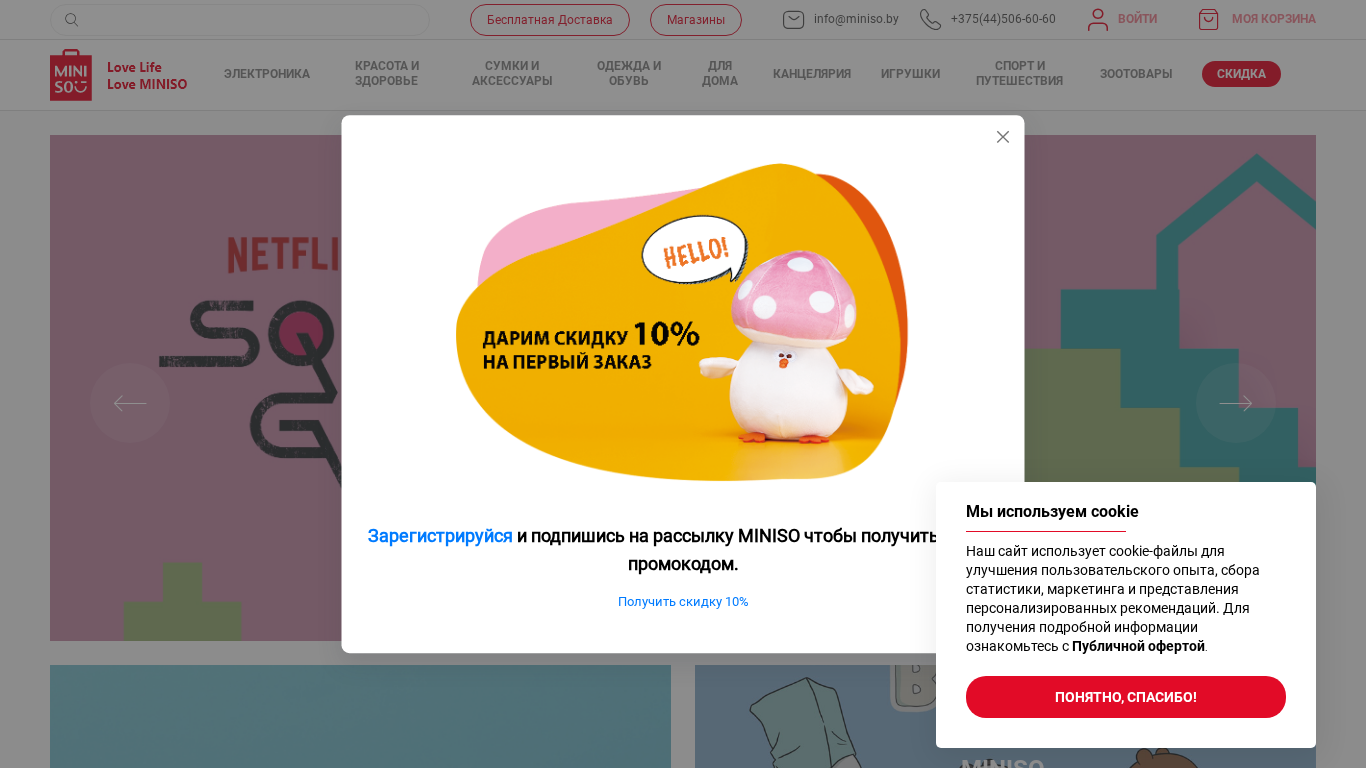Open the info@miniso.by email link
The width and height of the screenshot is (1366, 768).
click(856, 19)
